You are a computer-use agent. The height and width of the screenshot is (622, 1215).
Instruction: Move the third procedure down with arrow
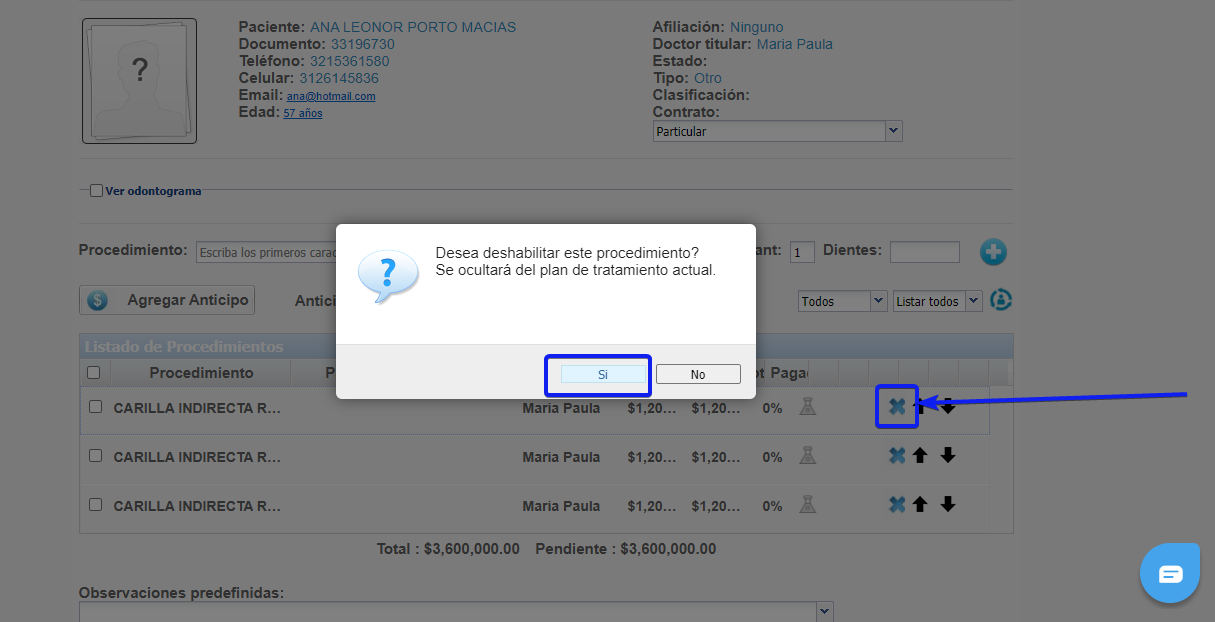coord(948,504)
